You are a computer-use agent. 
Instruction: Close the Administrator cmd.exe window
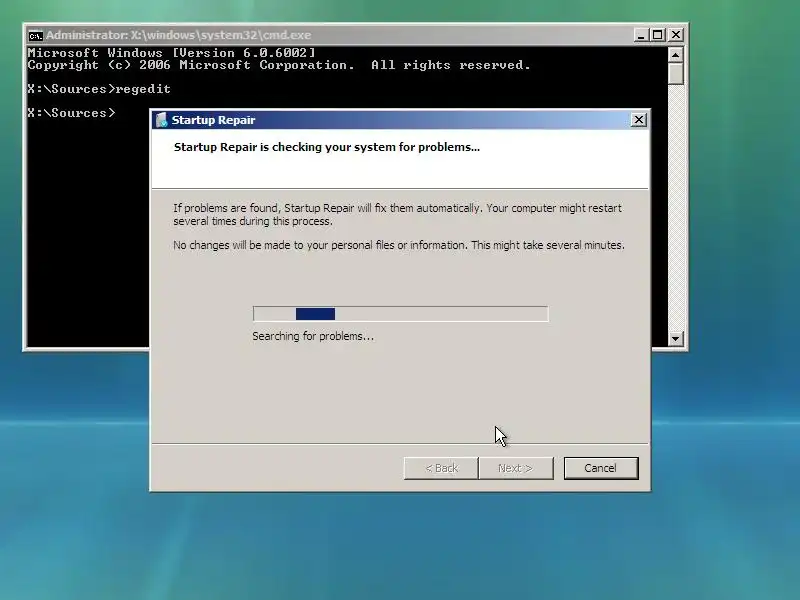676,35
